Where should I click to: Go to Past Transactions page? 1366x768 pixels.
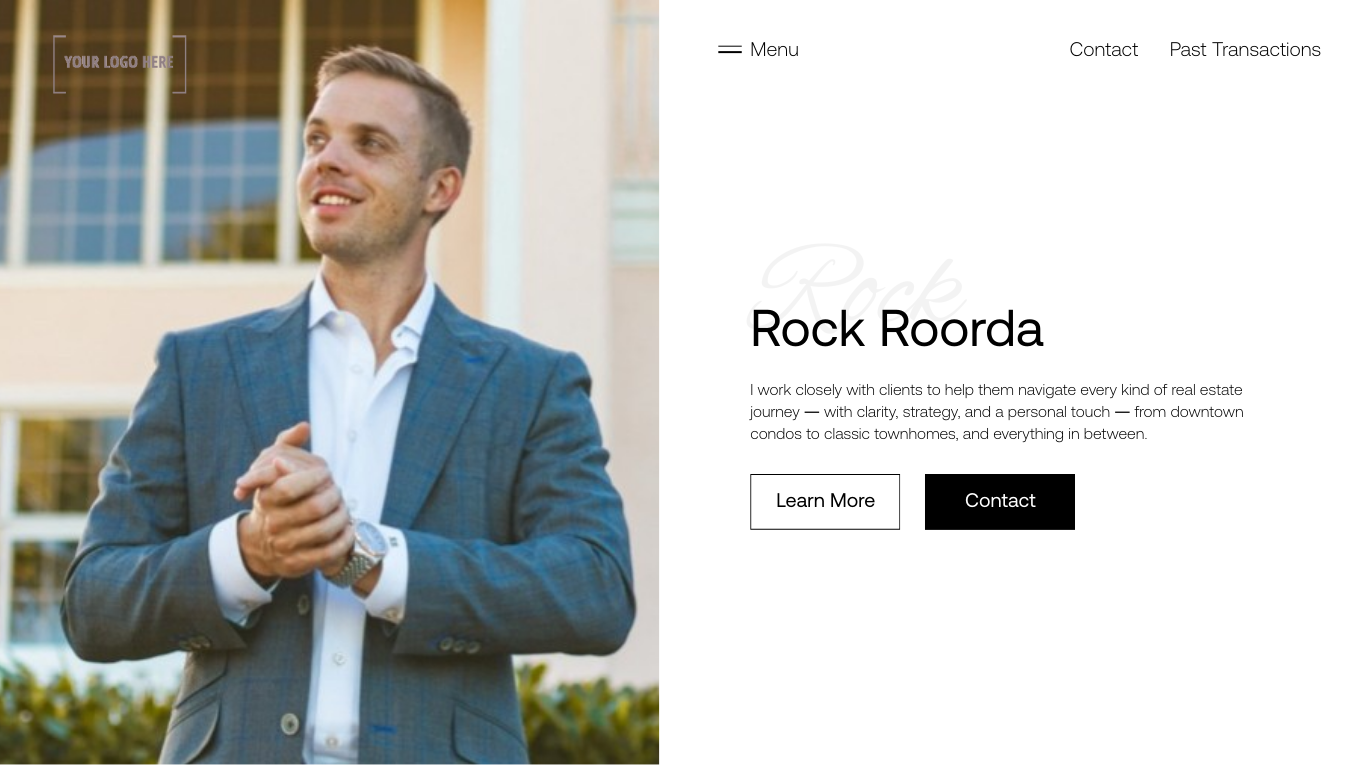[1245, 49]
